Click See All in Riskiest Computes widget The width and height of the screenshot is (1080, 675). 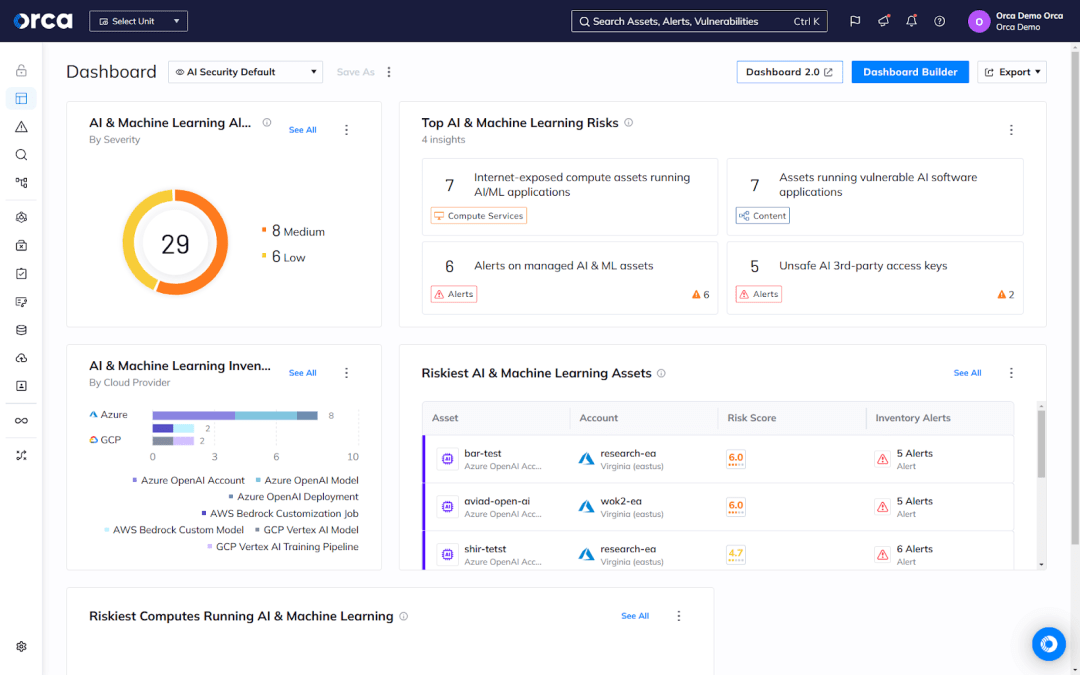[634, 616]
